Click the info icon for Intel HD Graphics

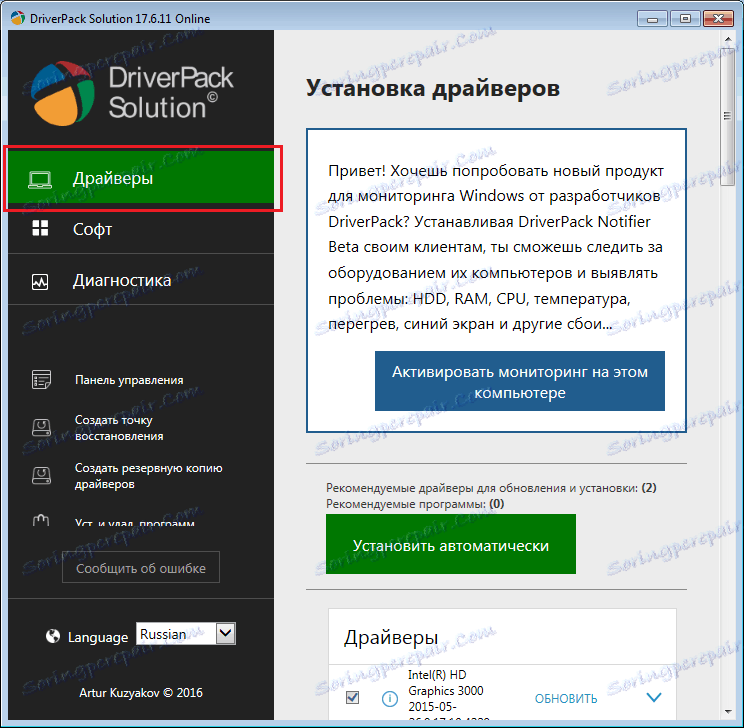(390, 699)
